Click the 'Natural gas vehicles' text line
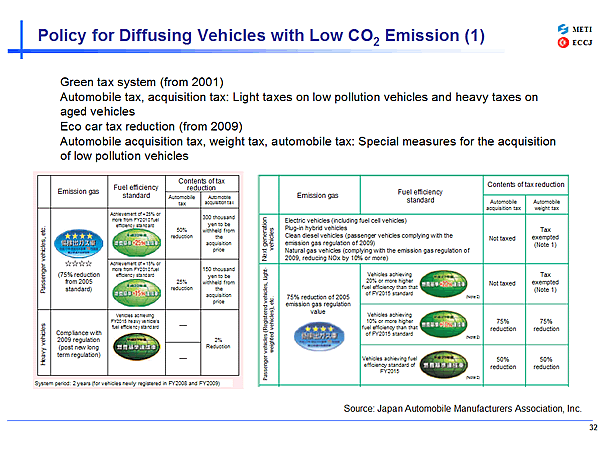 (x=377, y=254)
